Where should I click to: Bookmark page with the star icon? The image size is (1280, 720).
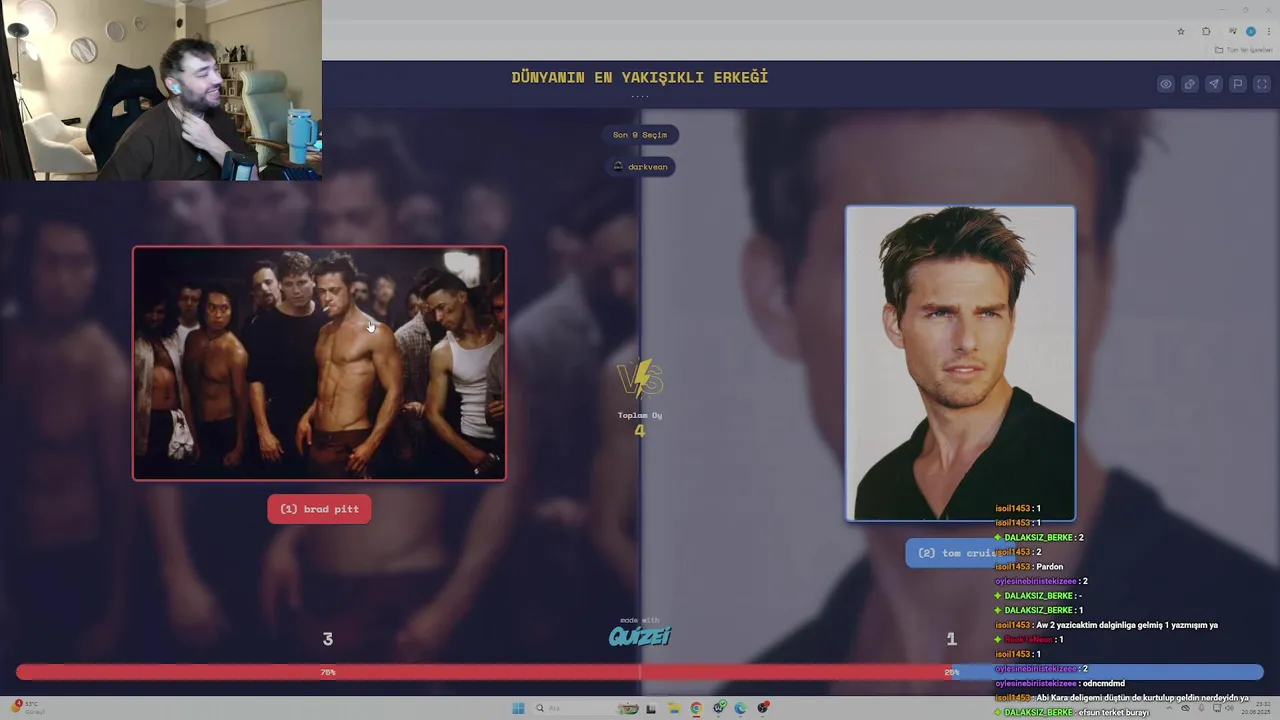tap(1181, 31)
